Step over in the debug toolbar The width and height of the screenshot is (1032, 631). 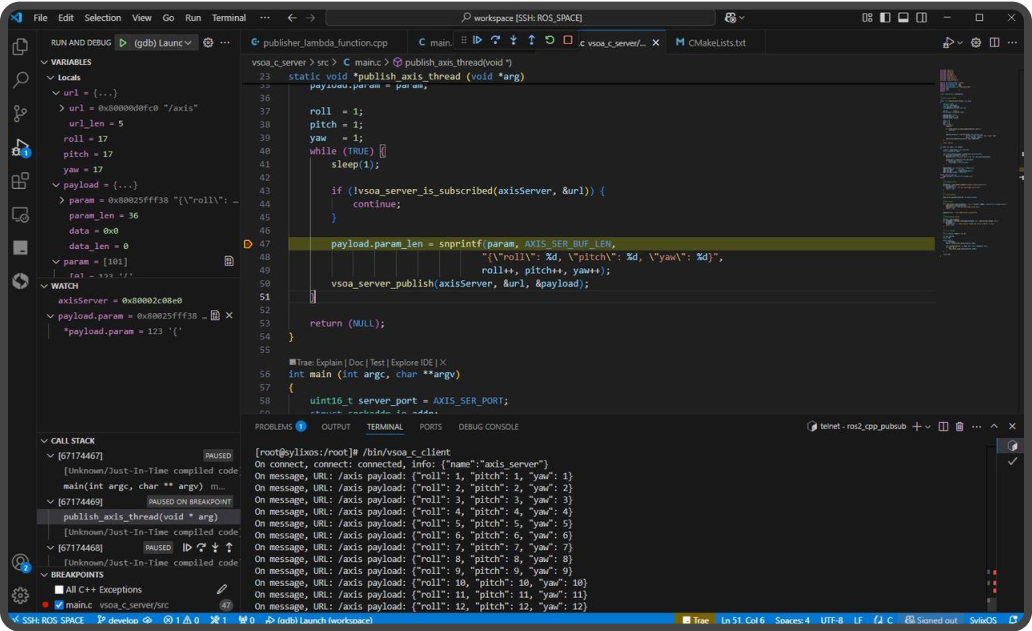[x=496, y=40]
